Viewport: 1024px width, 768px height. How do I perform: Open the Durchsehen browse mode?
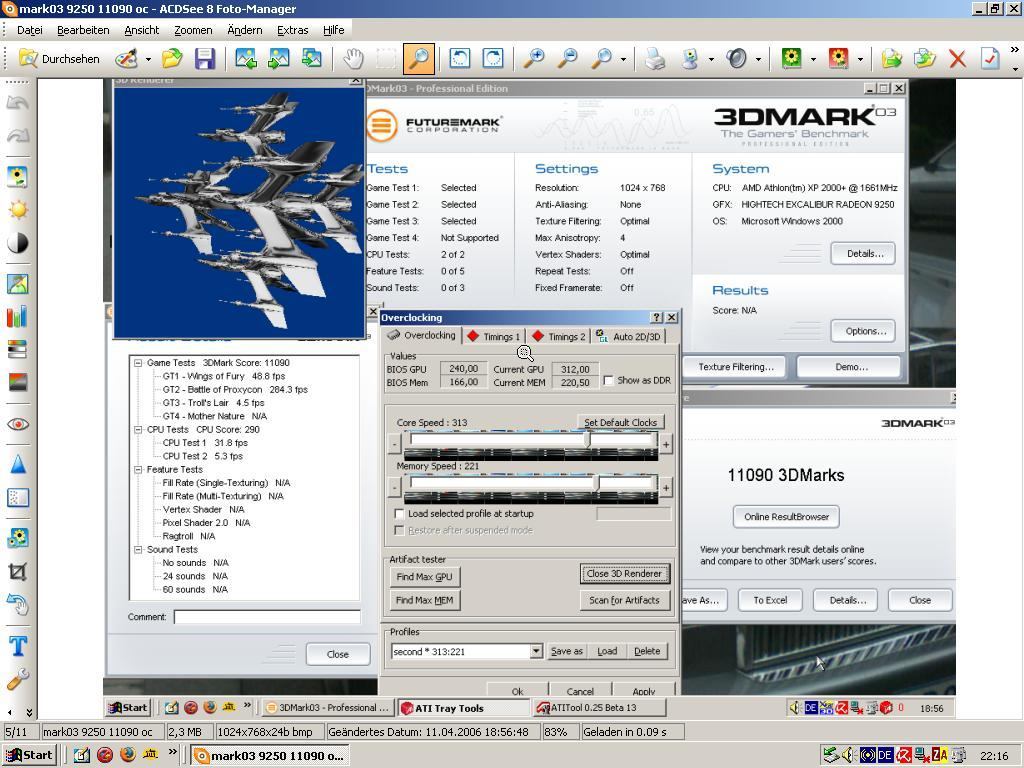(x=59, y=59)
